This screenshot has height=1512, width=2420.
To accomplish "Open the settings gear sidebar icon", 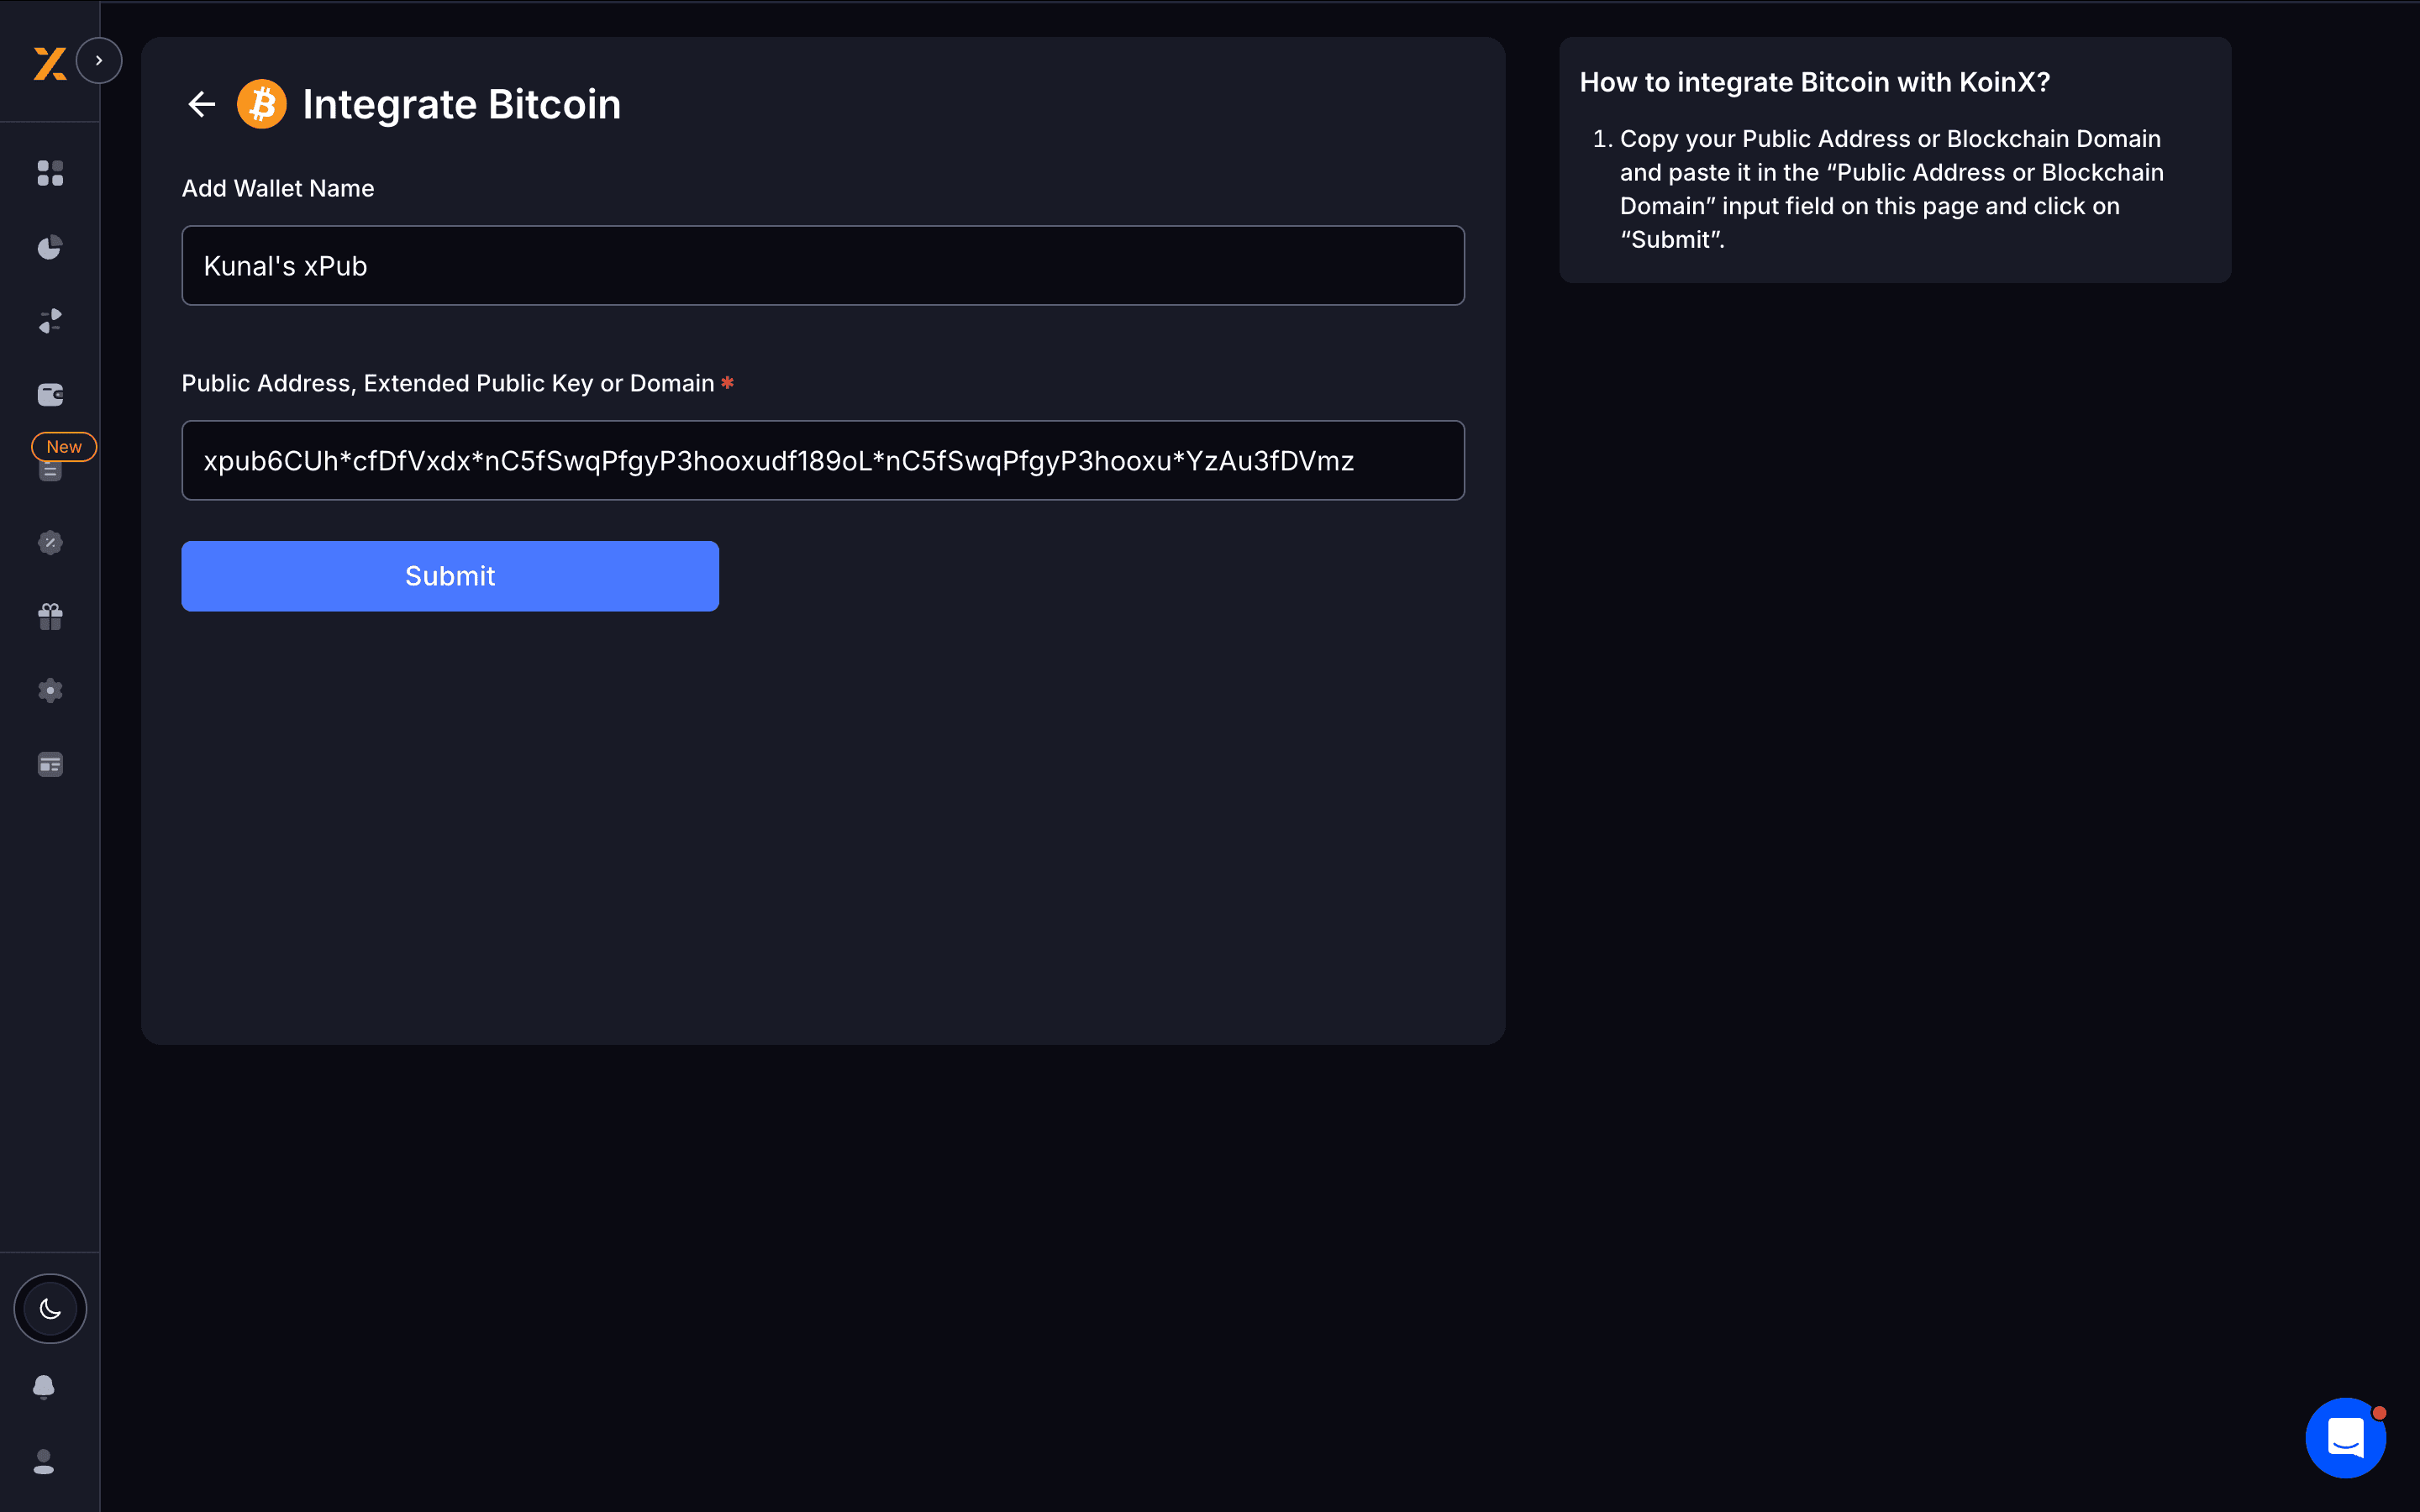I will click(x=50, y=691).
